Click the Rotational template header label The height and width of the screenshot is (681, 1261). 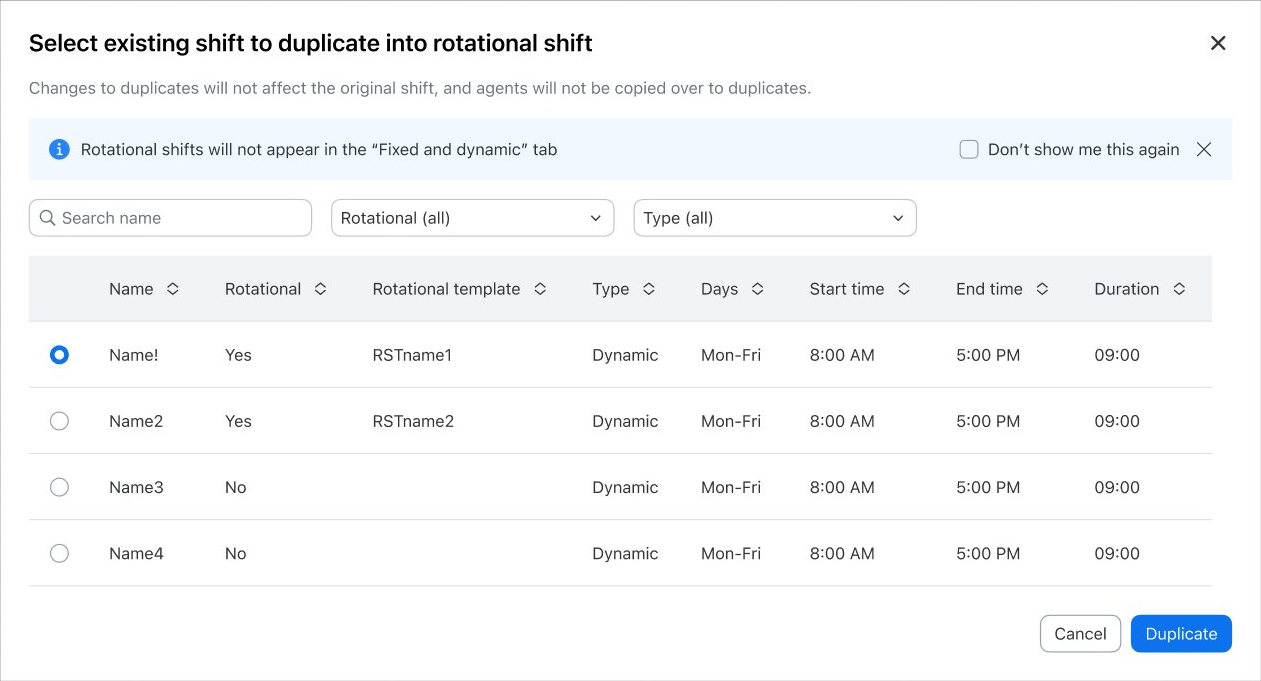pos(446,289)
